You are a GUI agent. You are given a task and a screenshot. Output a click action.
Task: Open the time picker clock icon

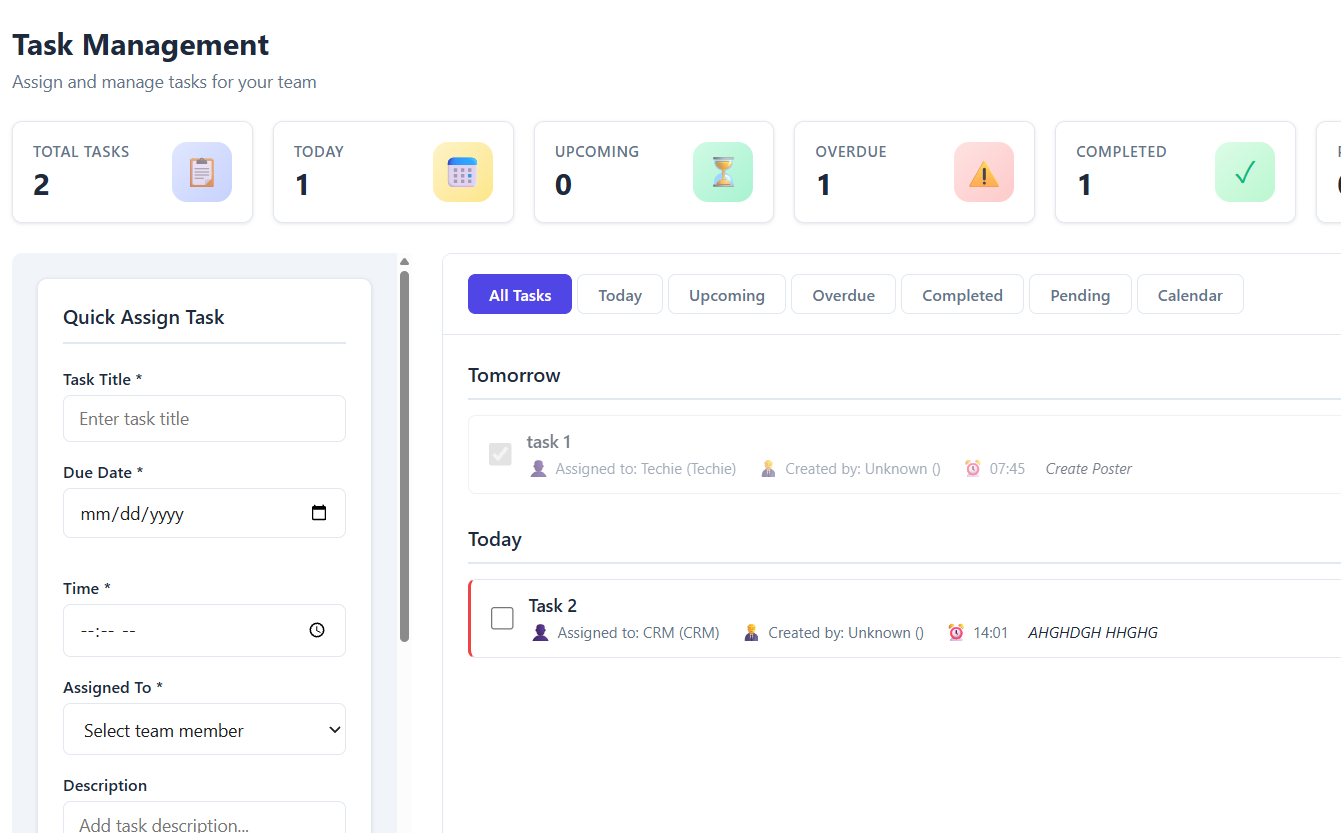(x=317, y=630)
